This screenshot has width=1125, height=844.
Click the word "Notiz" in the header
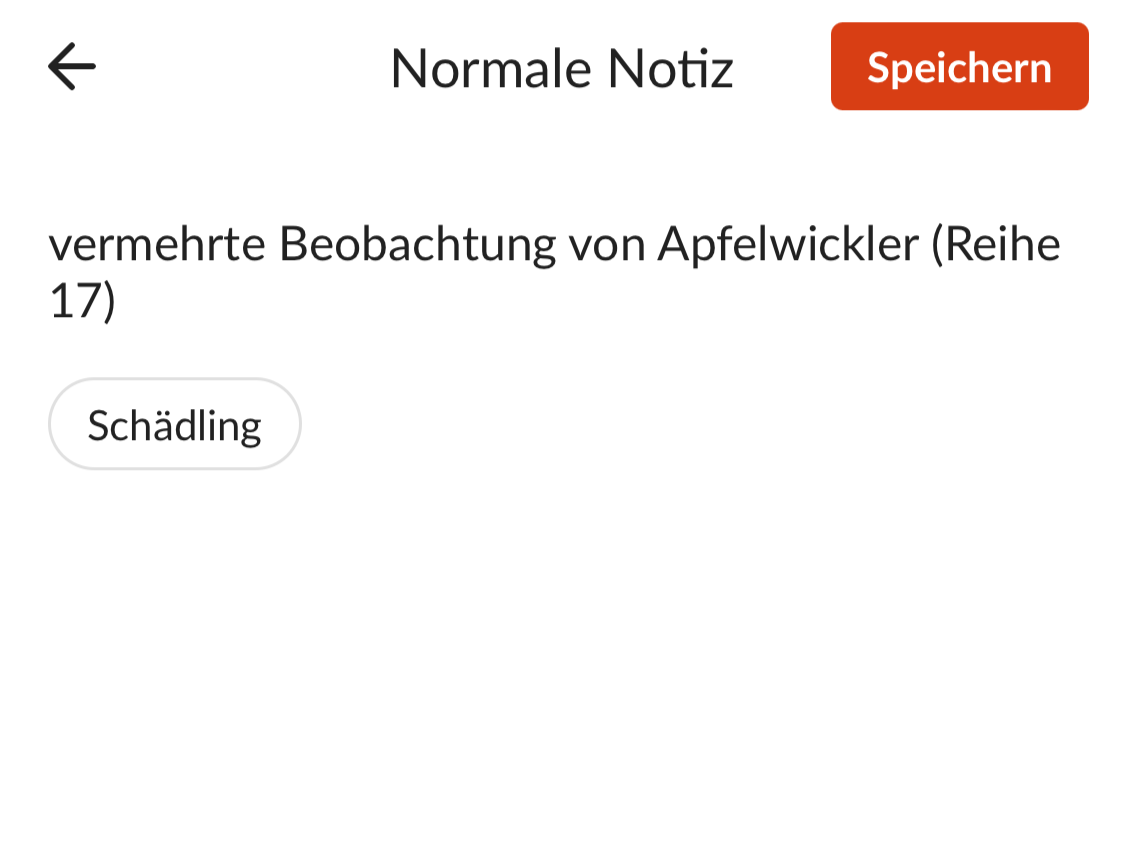point(670,68)
